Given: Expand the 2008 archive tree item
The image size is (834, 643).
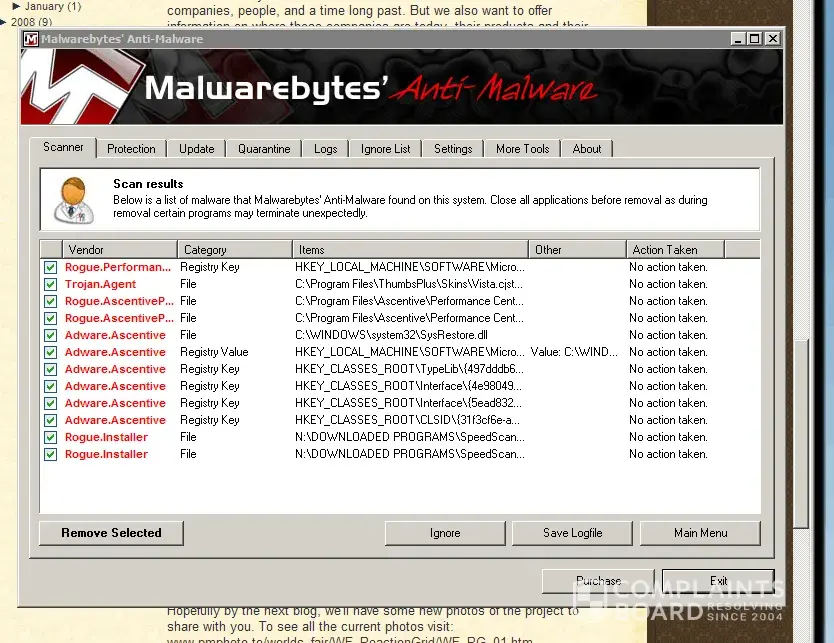Looking at the screenshot, I should click(x=4, y=22).
